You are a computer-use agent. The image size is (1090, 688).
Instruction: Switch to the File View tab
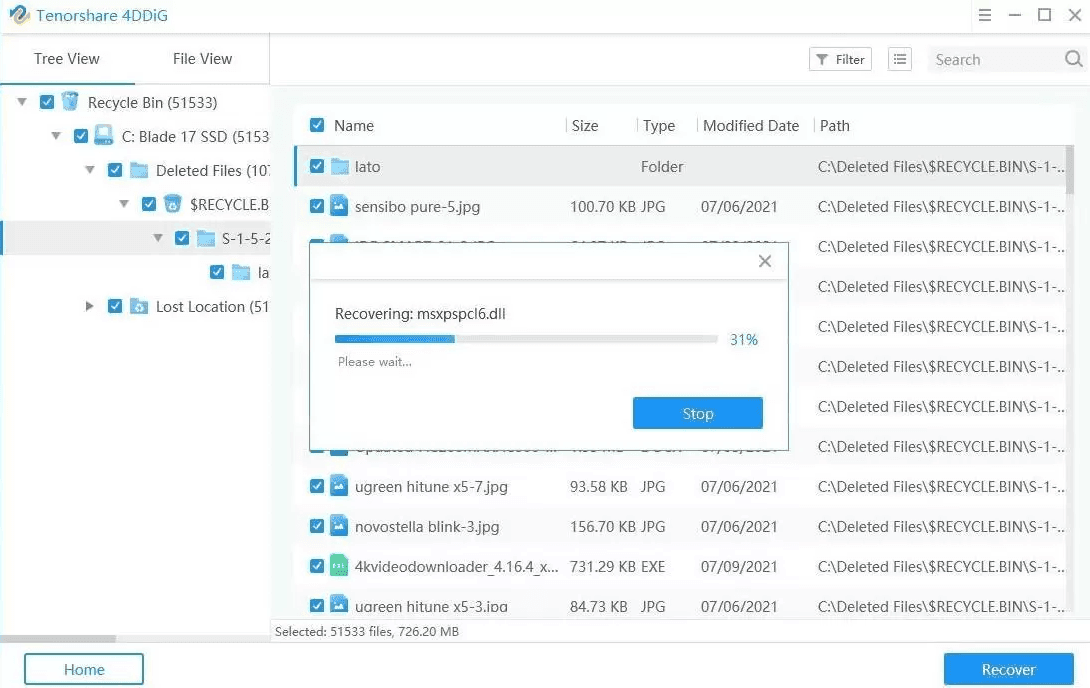202,59
